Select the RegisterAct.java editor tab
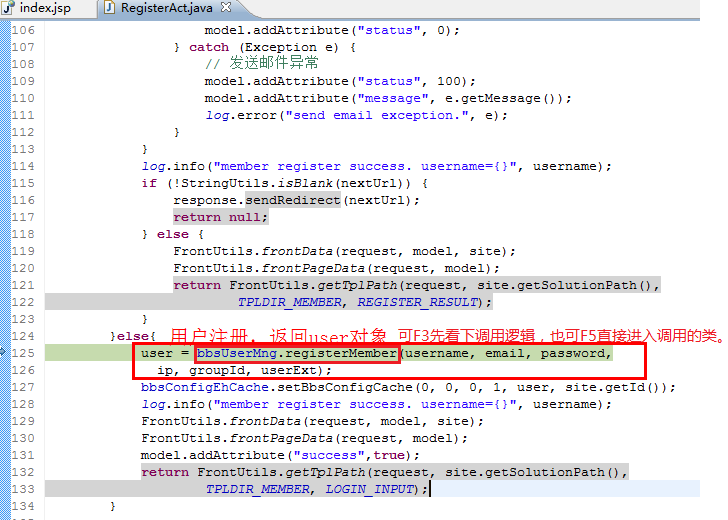728x520 pixels. tap(167, 8)
